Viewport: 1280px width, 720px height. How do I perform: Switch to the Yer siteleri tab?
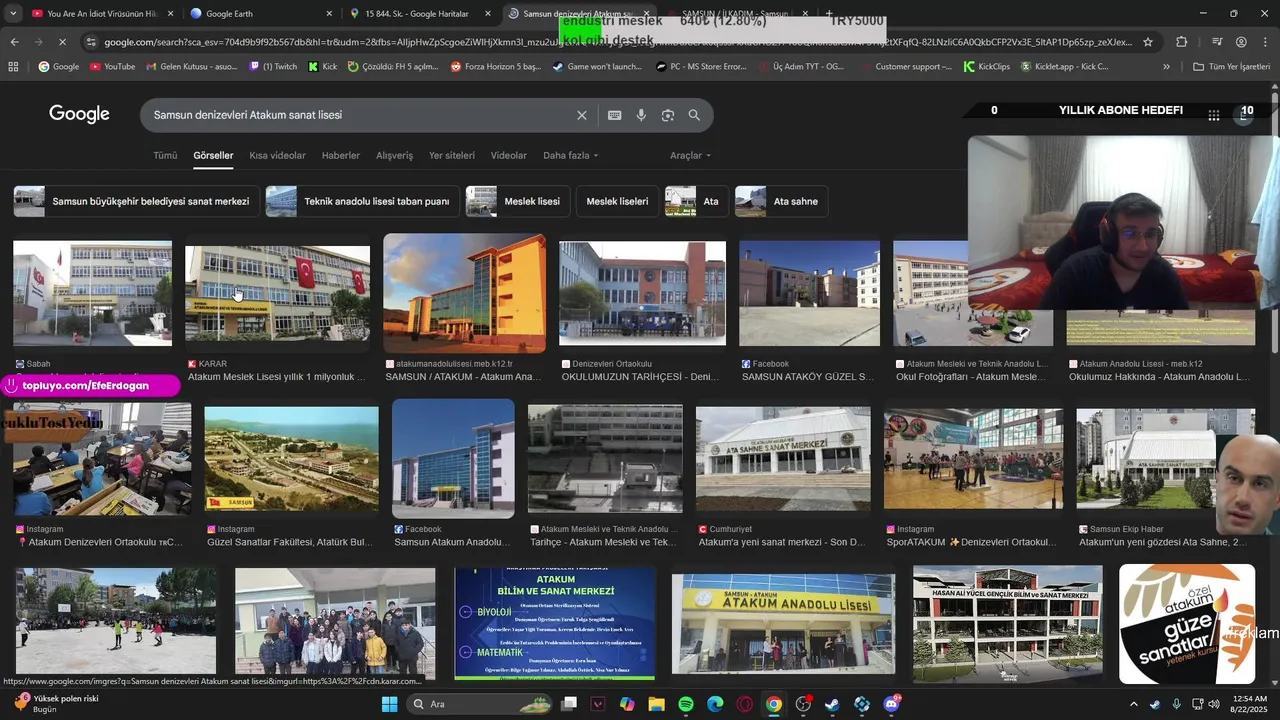452,156
